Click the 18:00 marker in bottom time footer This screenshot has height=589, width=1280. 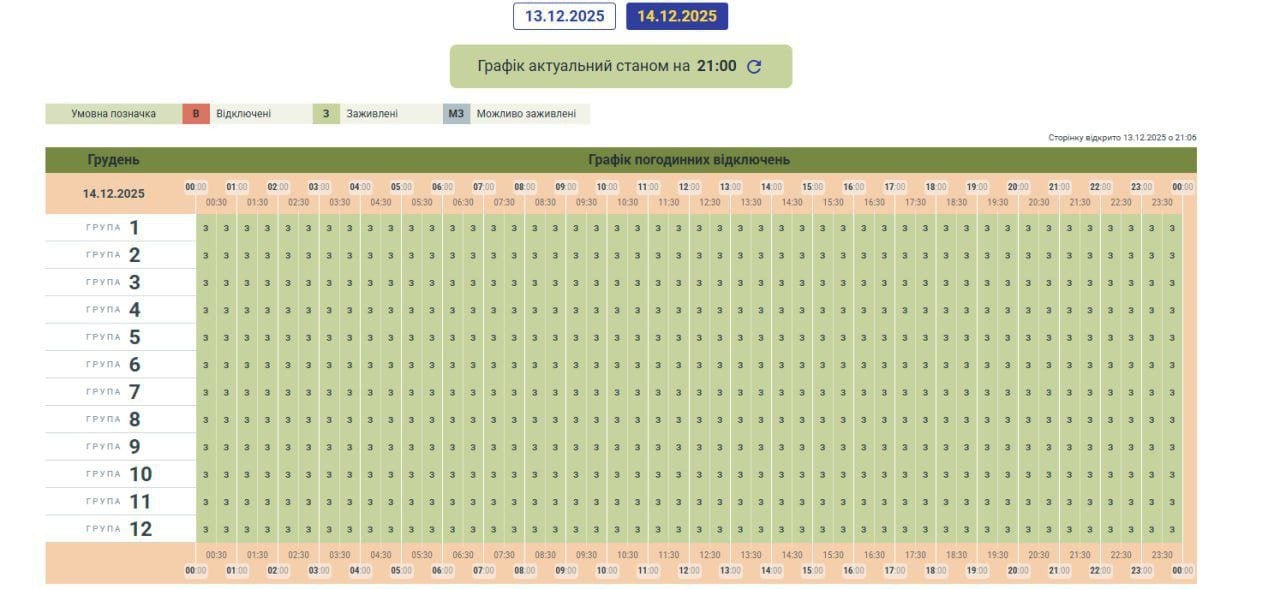935,571
